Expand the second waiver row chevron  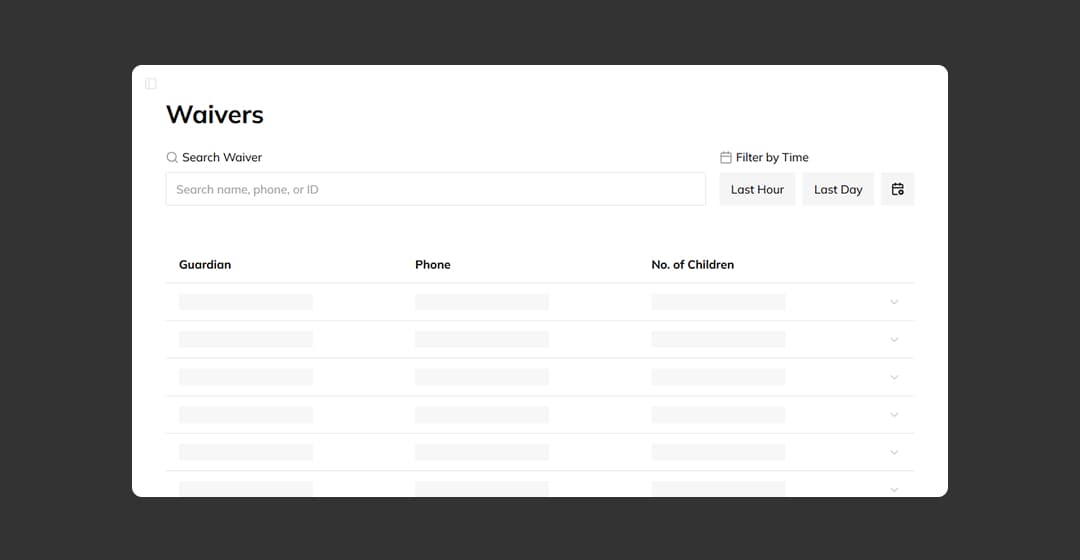894,340
